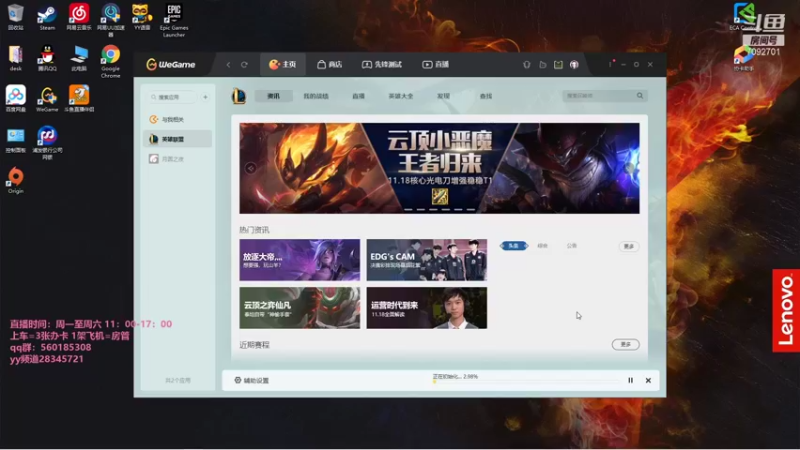Refresh the WeGame page

point(244,65)
